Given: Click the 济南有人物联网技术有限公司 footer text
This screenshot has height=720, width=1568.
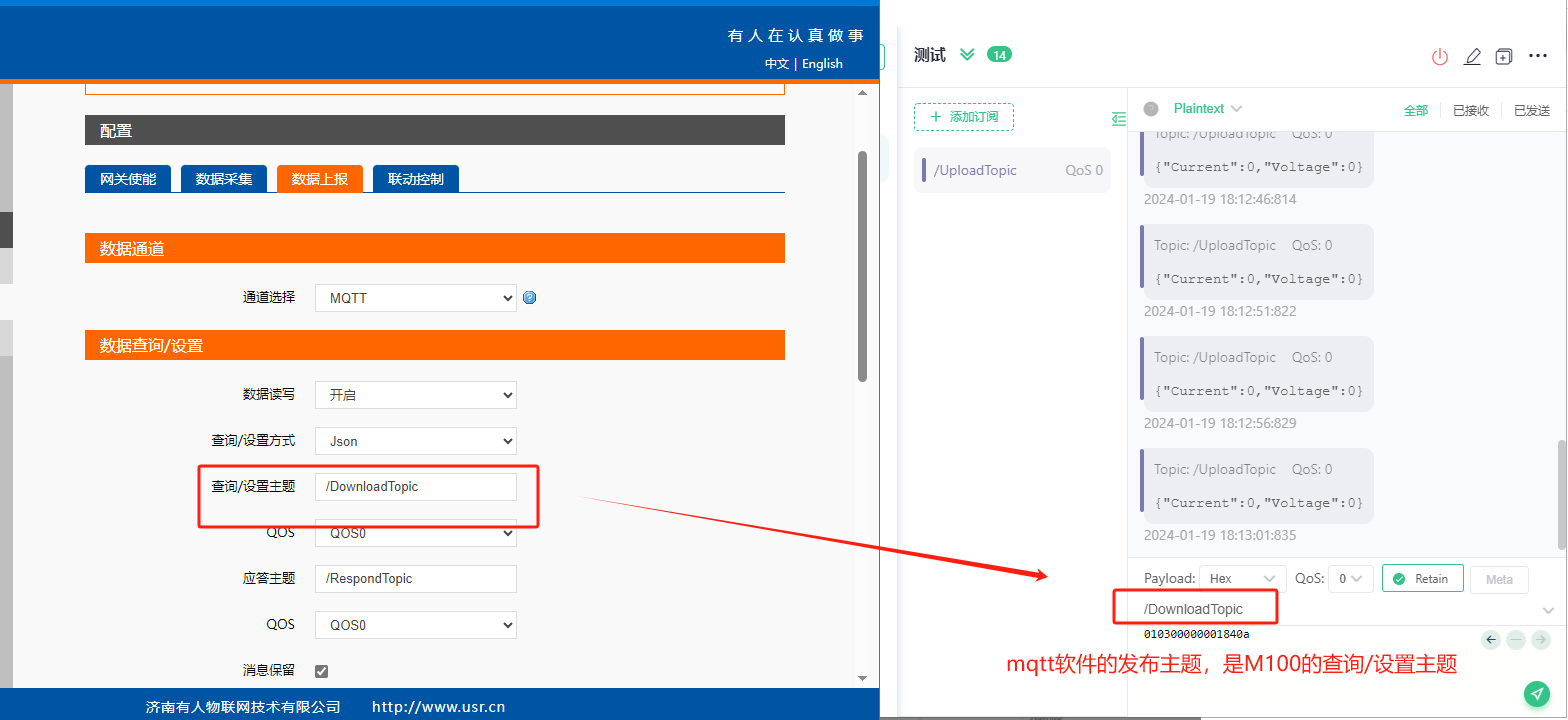Looking at the screenshot, I should 243,707.
